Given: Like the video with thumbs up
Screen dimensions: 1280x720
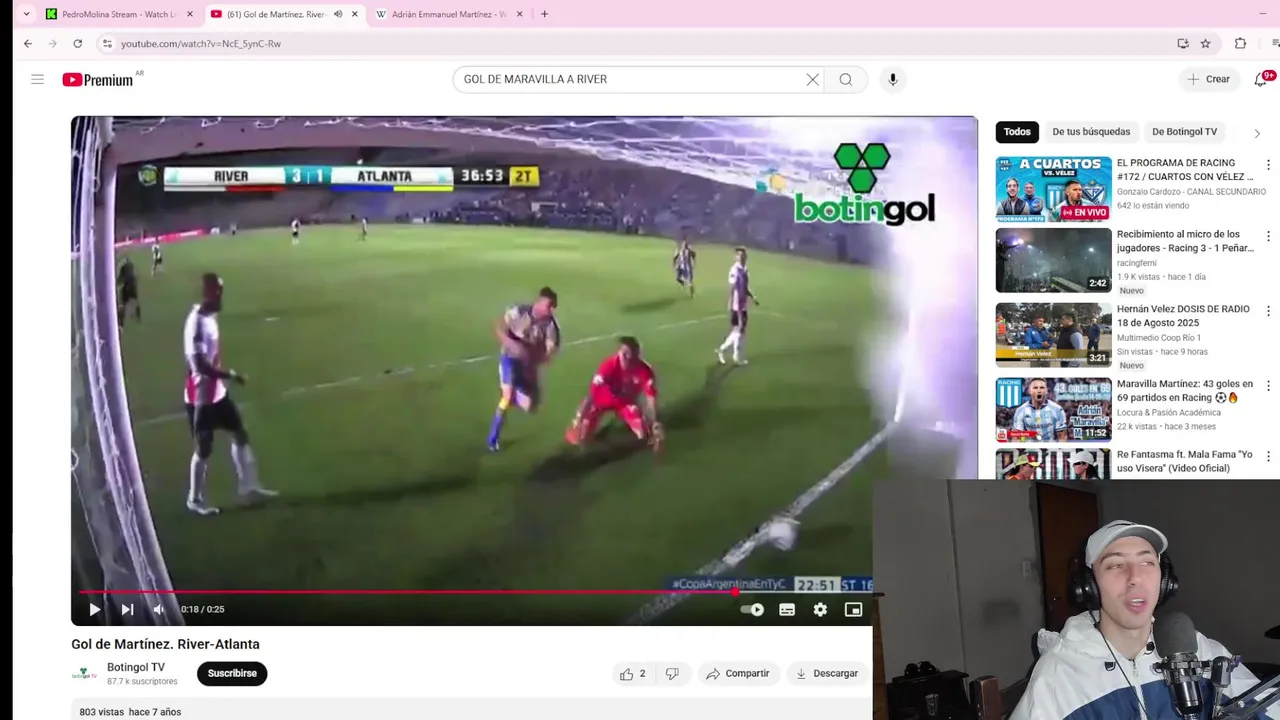Looking at the screenshot, I should pos(632,674).
